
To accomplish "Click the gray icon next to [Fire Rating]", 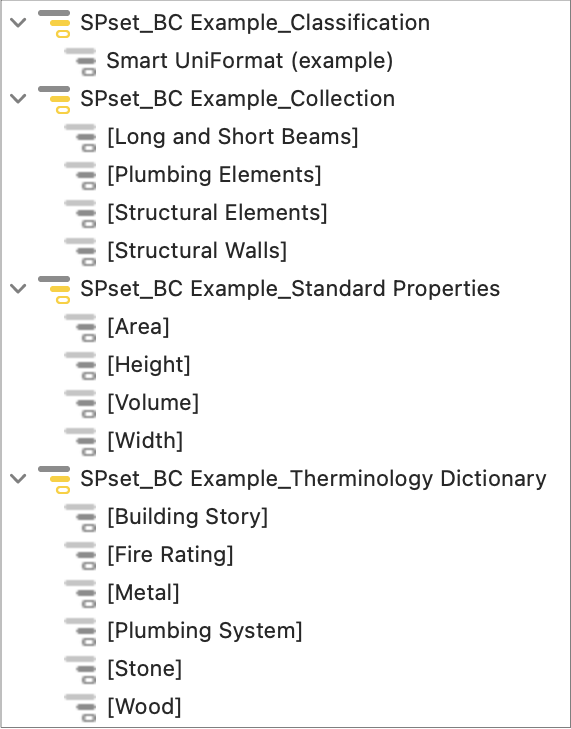I will click(80, 555).
